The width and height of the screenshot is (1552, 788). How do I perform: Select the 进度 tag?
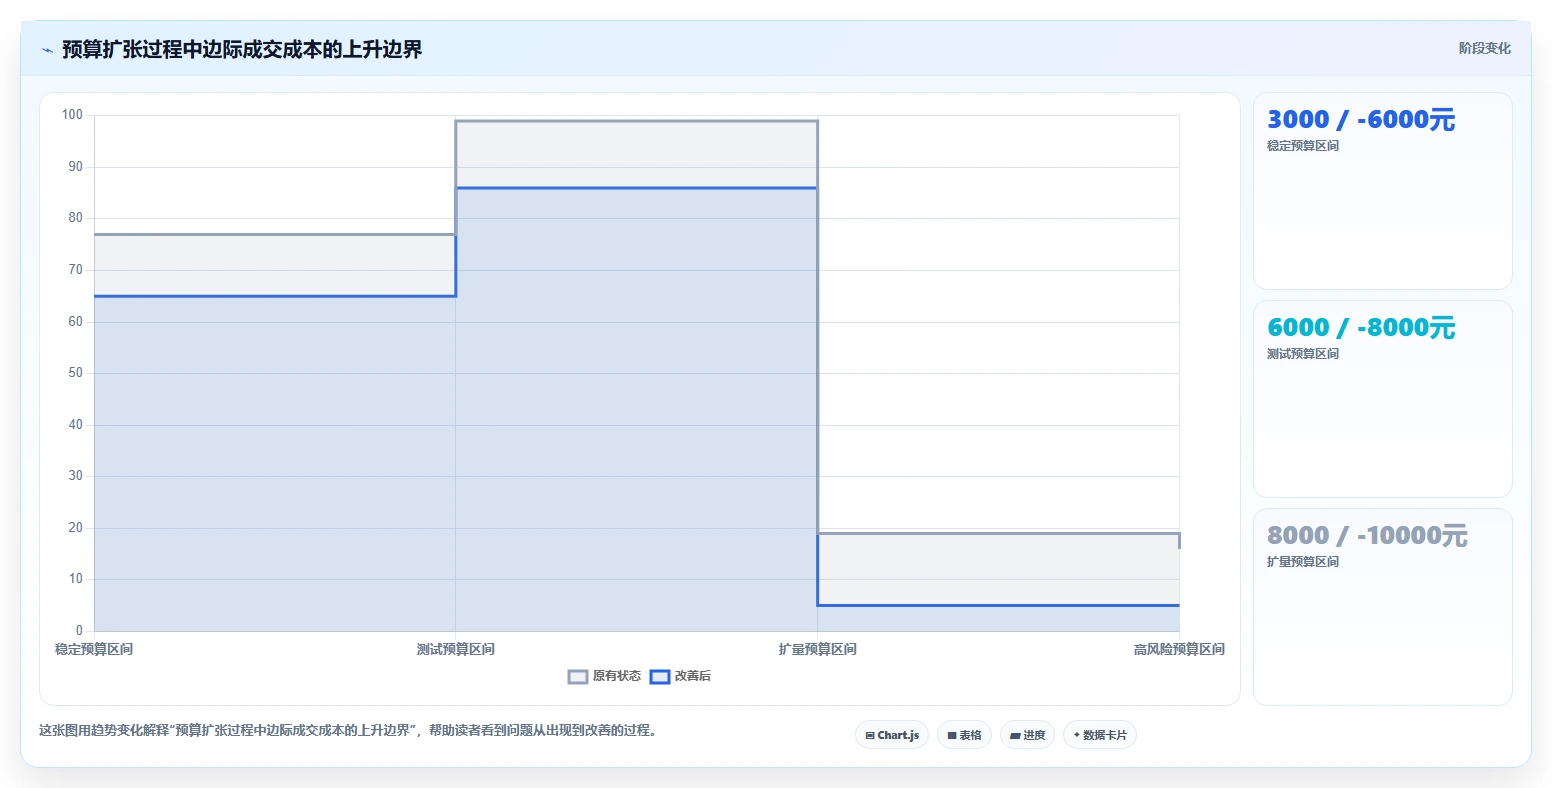pos(1027,735)
